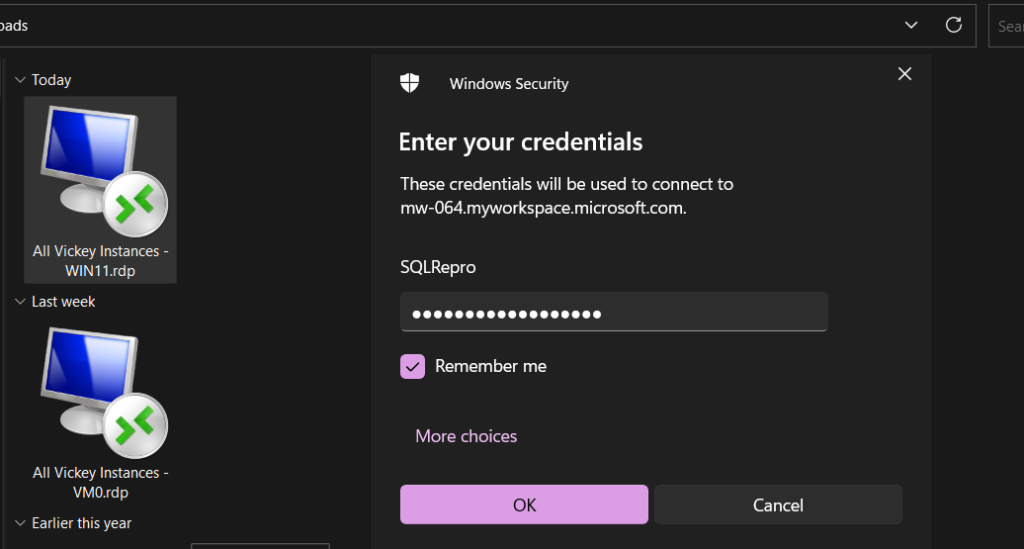Collapse the Today file group
The width and height of the screenshot is (1024, 549).
20,80
